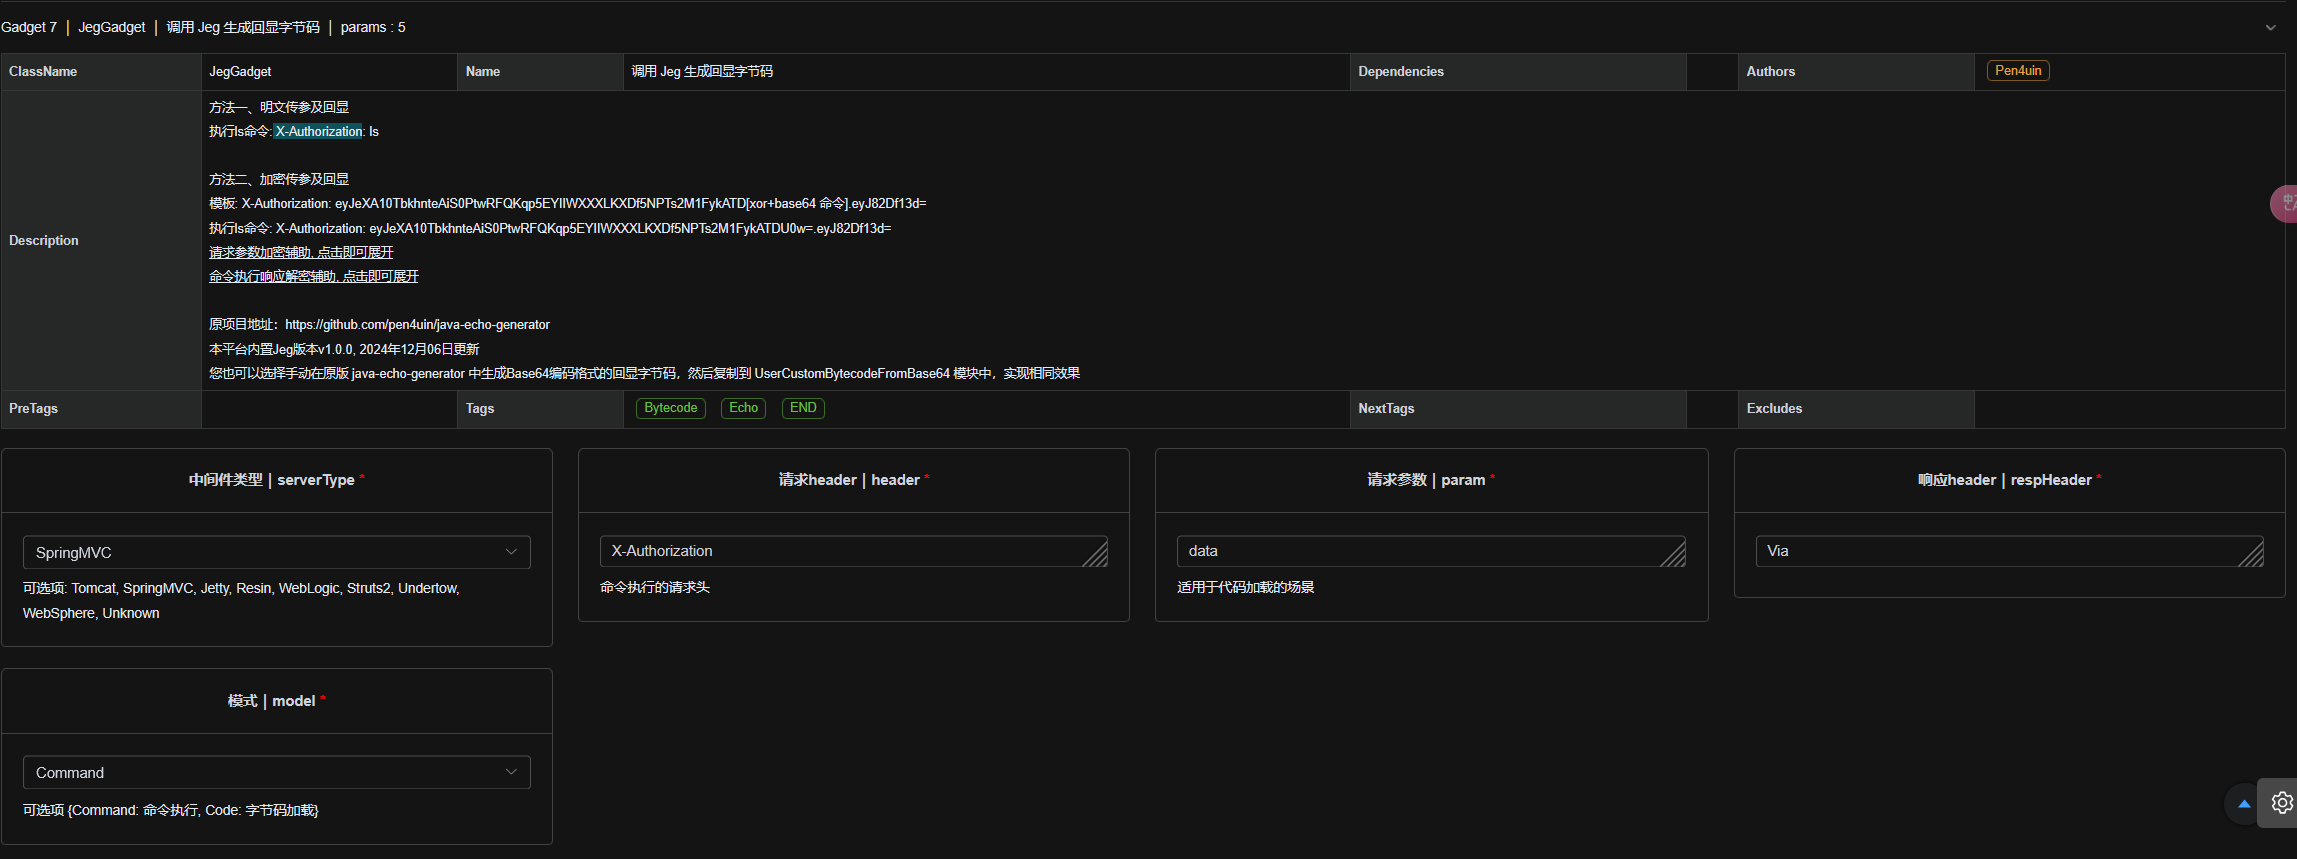Click the params : 5 header text
This screenshot has height=859, width=2297.
click(x=373, y=27)
